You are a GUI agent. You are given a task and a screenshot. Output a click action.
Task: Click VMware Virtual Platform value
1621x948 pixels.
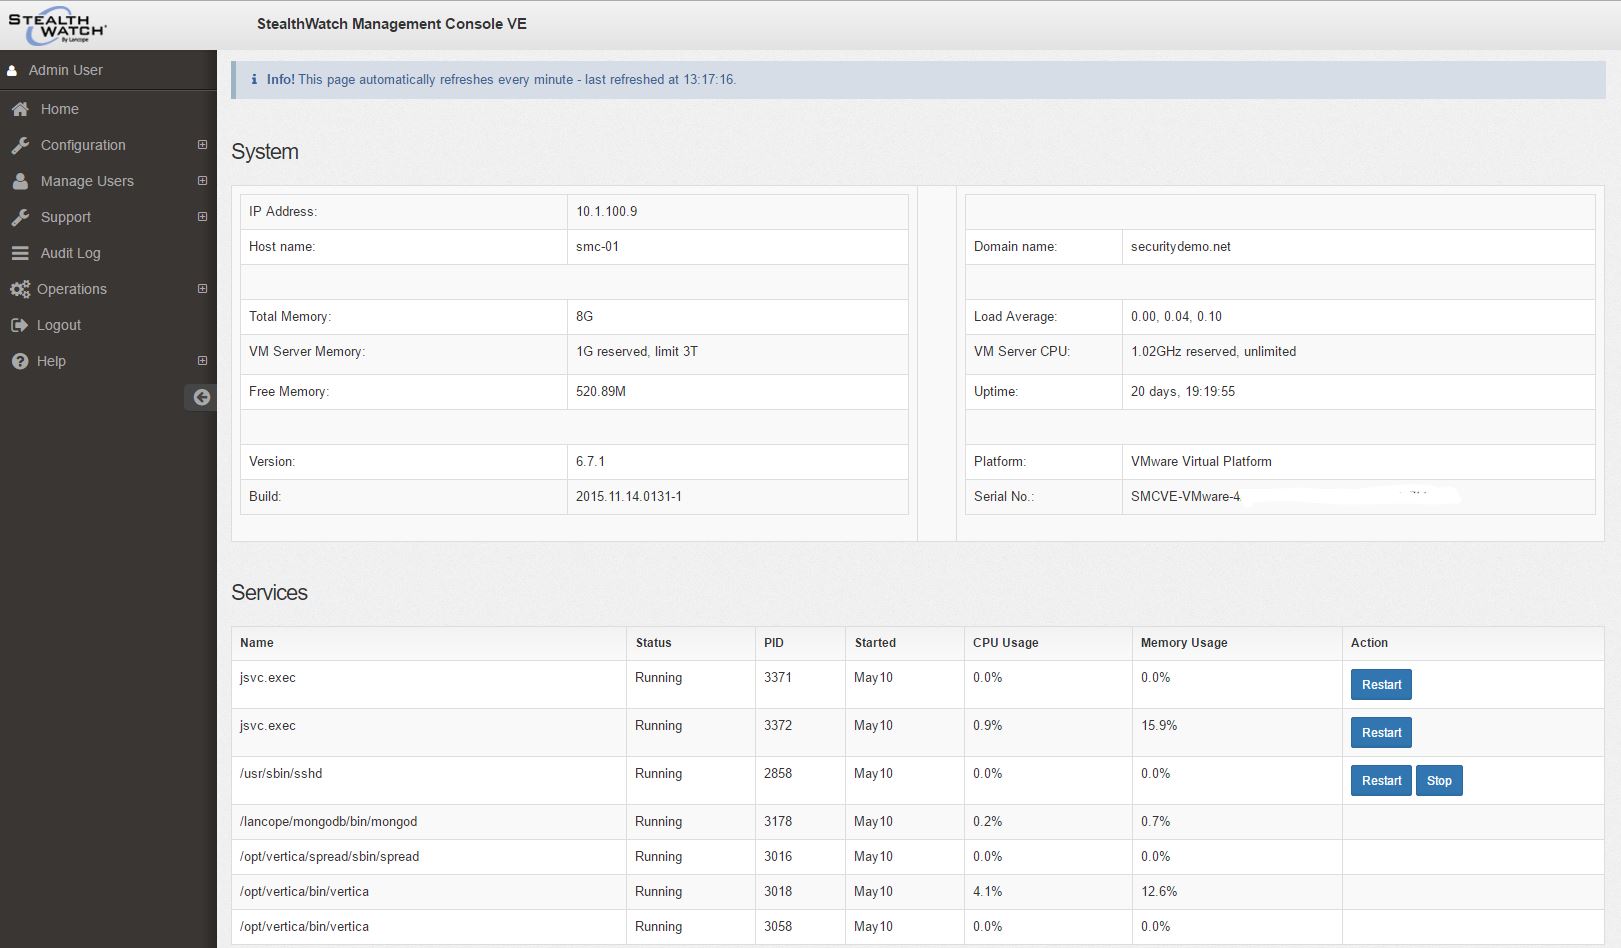pos(1201,461)
